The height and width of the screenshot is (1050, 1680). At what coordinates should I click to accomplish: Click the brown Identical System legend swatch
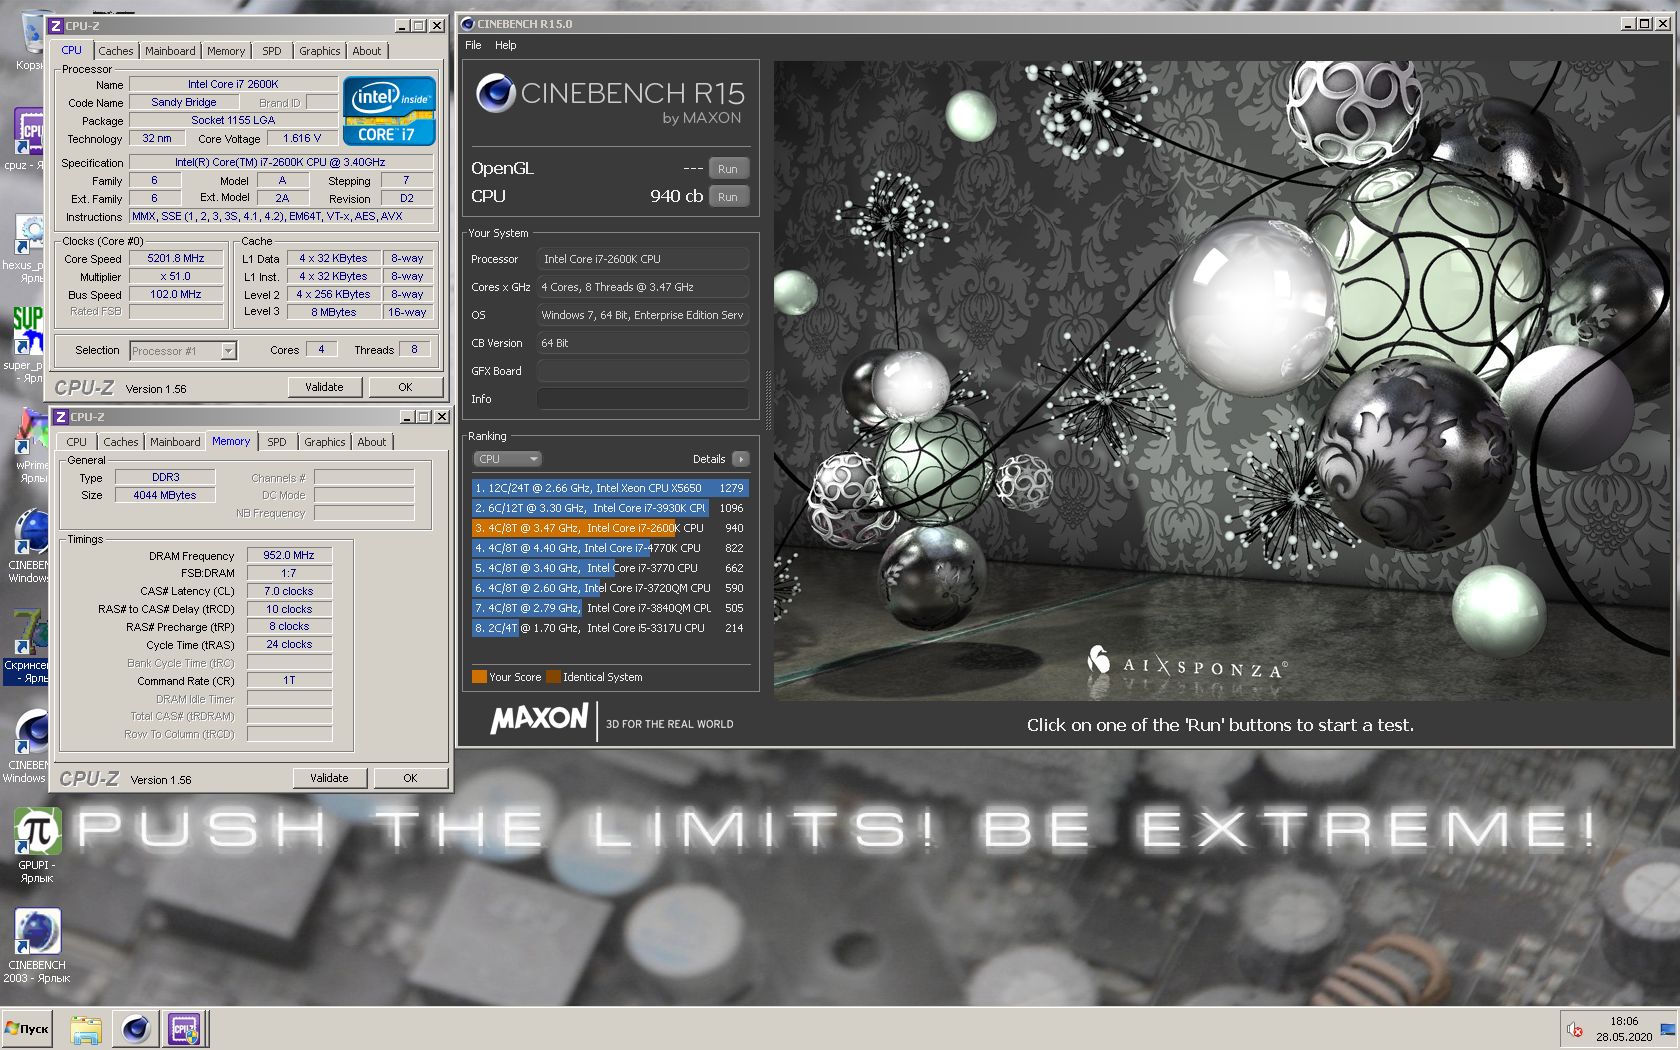[x=553, y=677]
